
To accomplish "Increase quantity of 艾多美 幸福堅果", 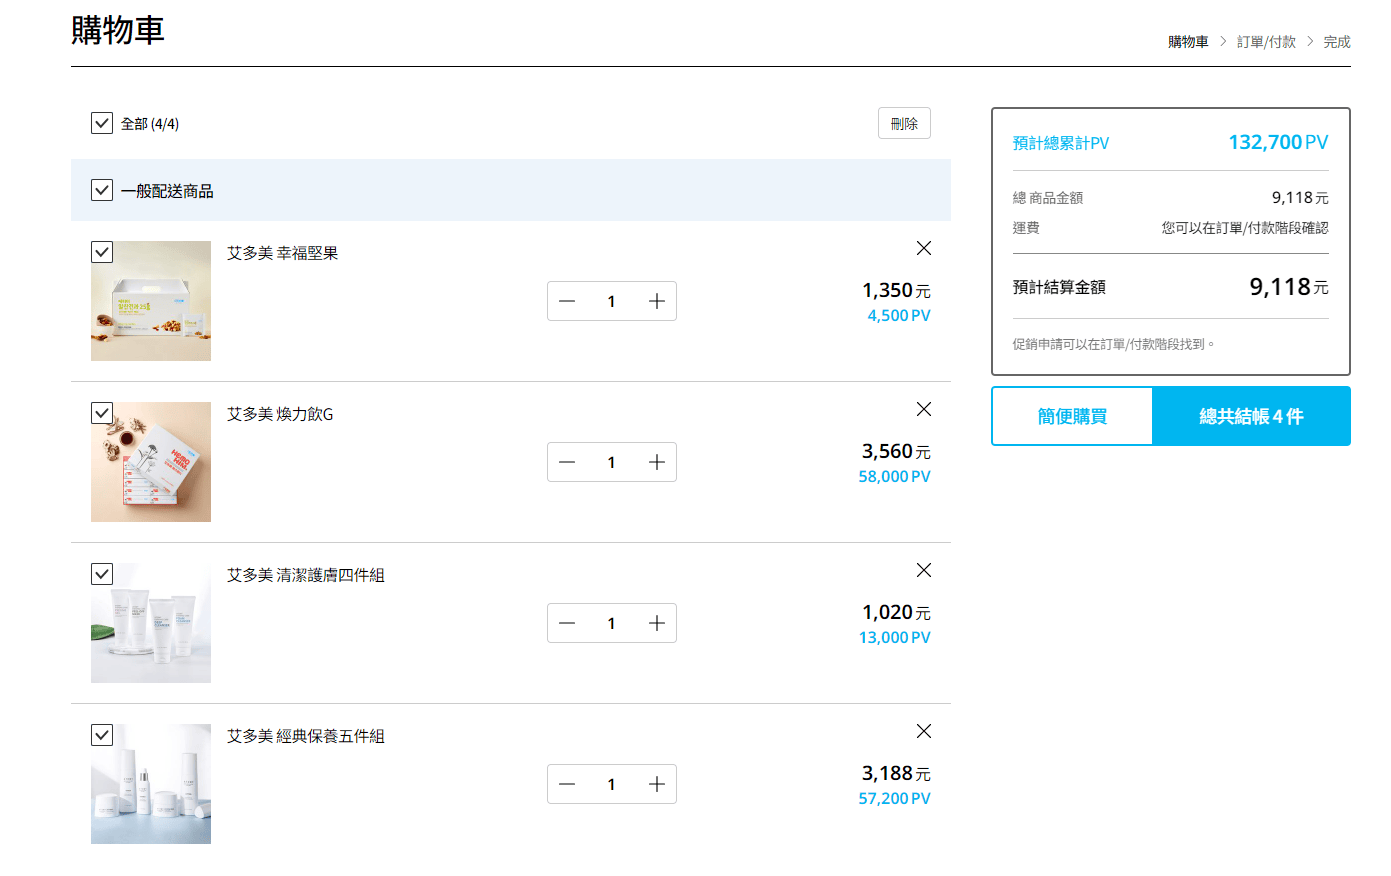I will point(657,301).
